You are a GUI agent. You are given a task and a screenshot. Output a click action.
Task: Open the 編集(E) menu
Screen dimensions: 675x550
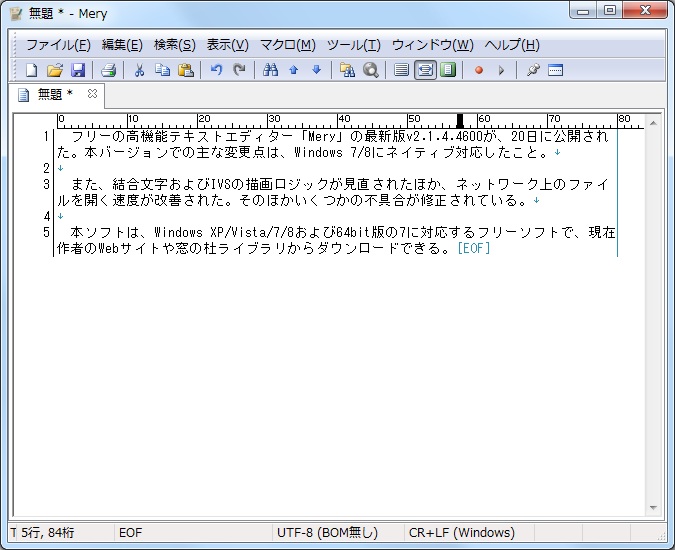122,45
